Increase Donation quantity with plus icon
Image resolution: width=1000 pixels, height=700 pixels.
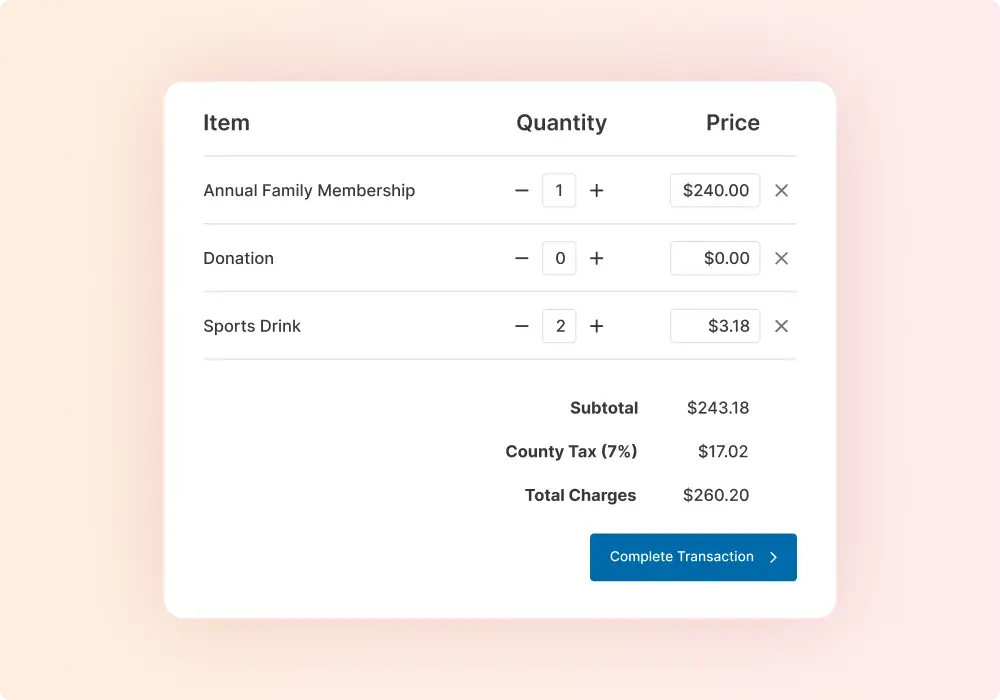[597, 258]
